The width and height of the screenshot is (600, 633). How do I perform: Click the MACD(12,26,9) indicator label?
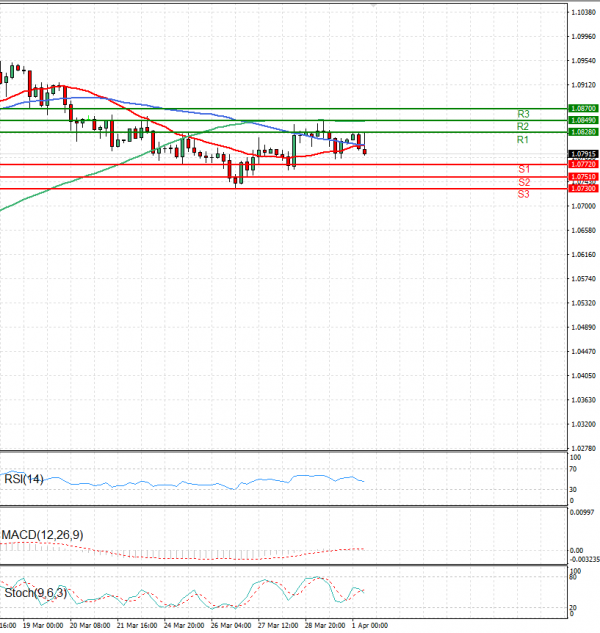(x=42, y=535)
